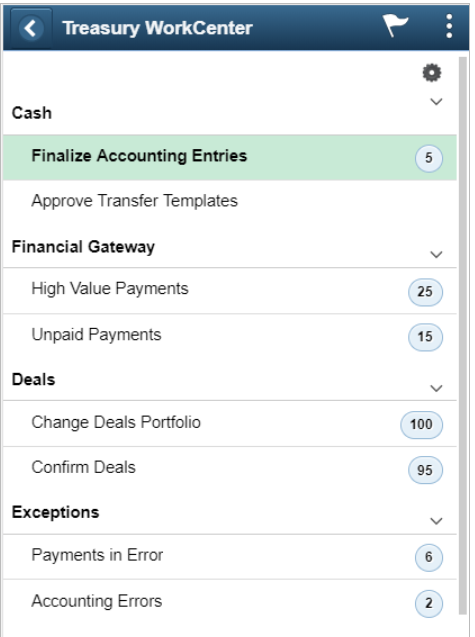Image resolution: width=475 pixels, height=637 pixels.
Task: Open Confirm Deals link
Action: [84, 468]
